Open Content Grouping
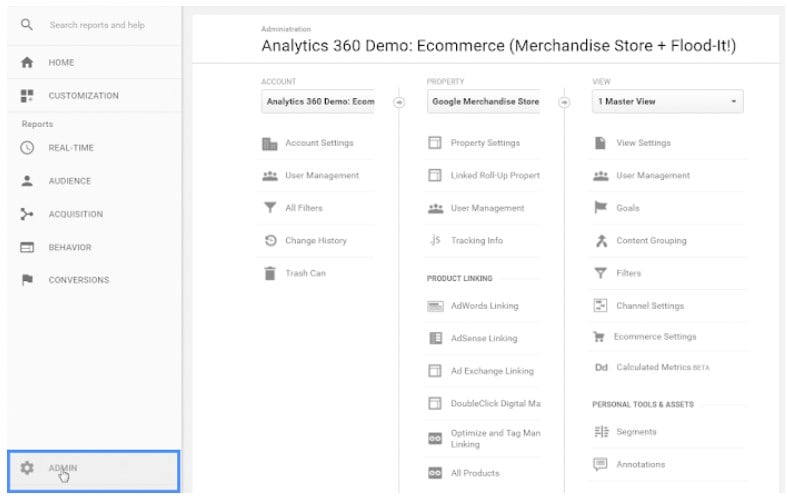Viewport: 788px width, 496px height. tap(651, 241)
